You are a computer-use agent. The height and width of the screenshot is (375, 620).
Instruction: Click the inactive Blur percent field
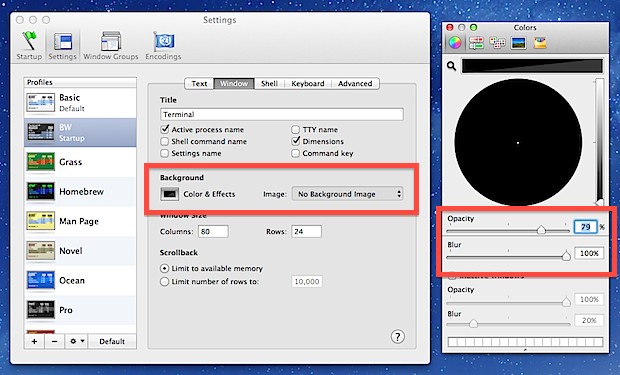click(x=589, y=320)
